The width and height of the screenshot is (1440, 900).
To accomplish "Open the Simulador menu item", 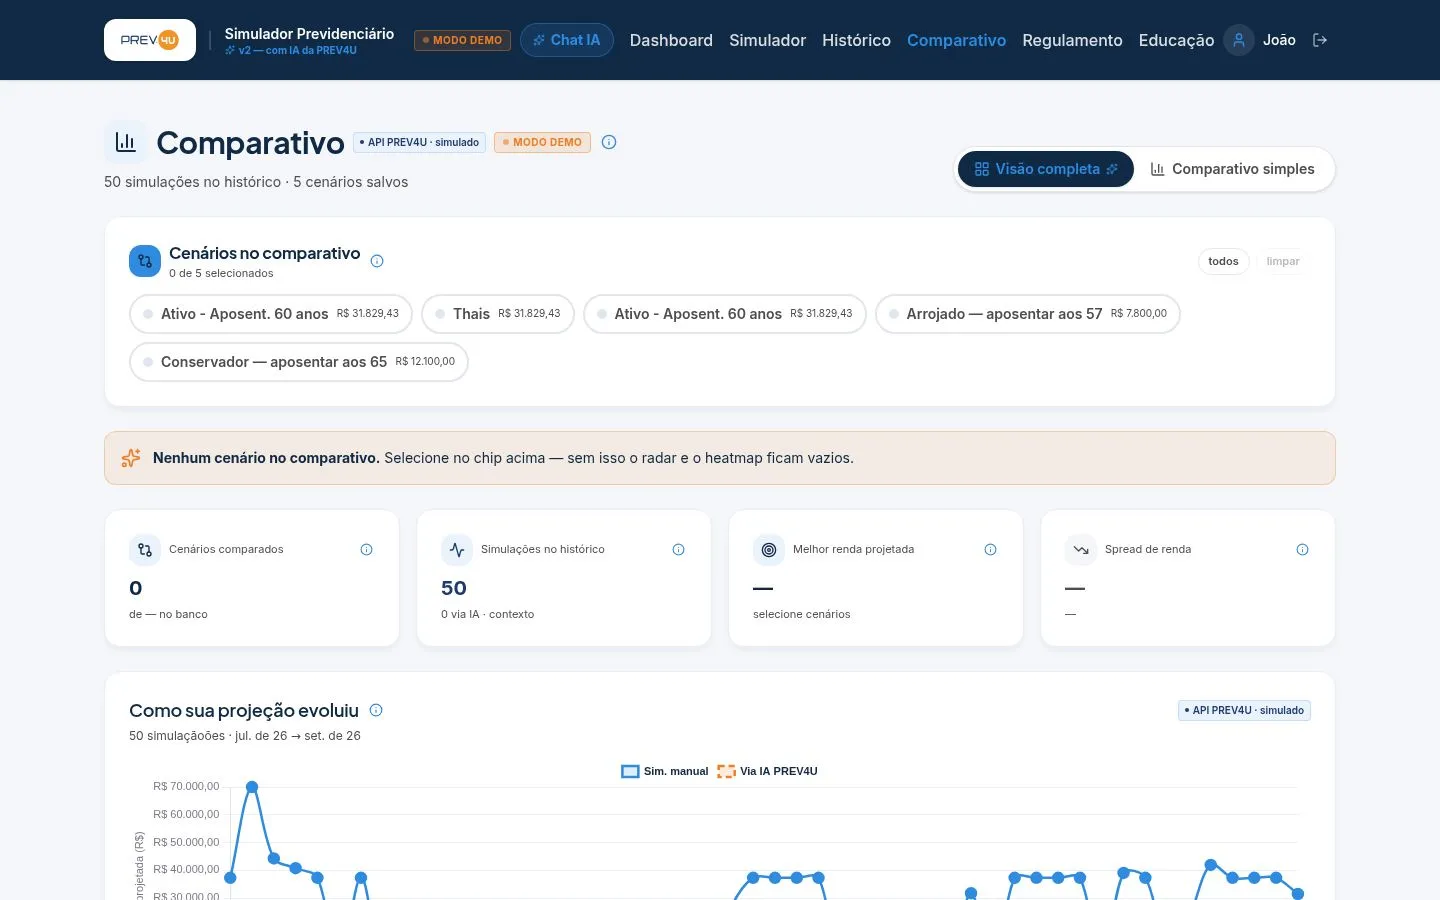I will (x=767, y=40).
